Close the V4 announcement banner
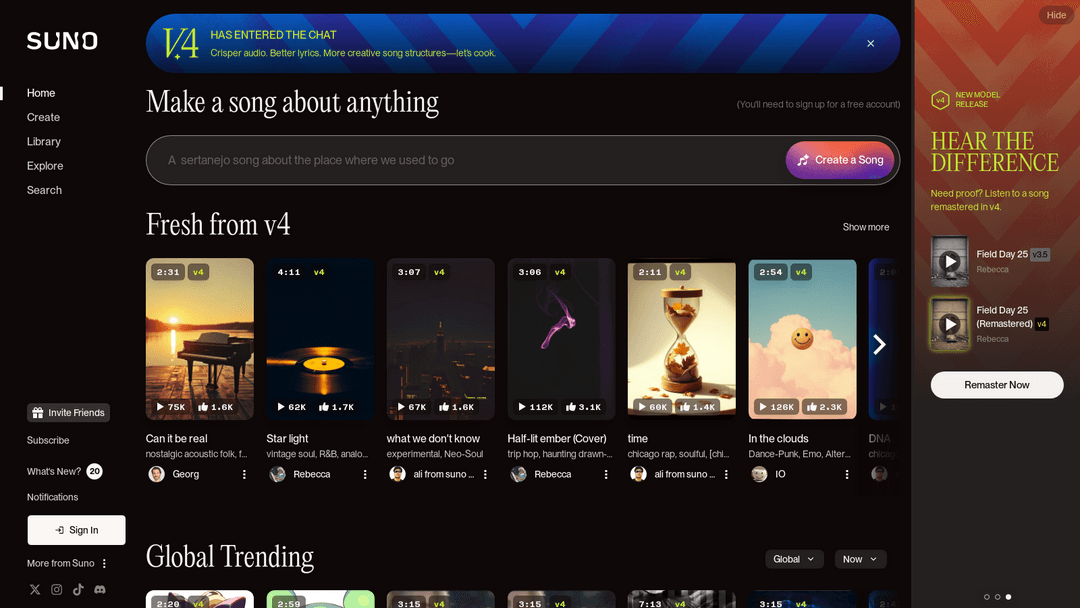 click(871, 43)
